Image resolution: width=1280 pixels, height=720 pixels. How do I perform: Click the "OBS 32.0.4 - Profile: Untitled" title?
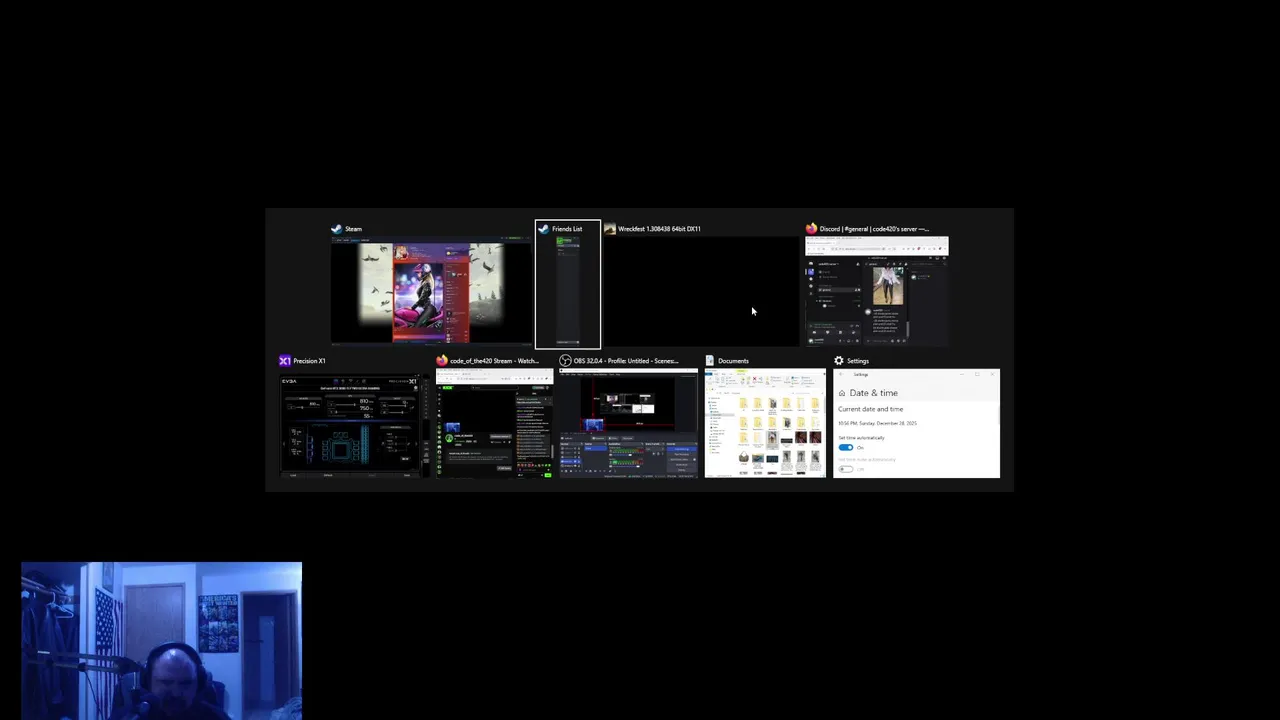[626, 361]
